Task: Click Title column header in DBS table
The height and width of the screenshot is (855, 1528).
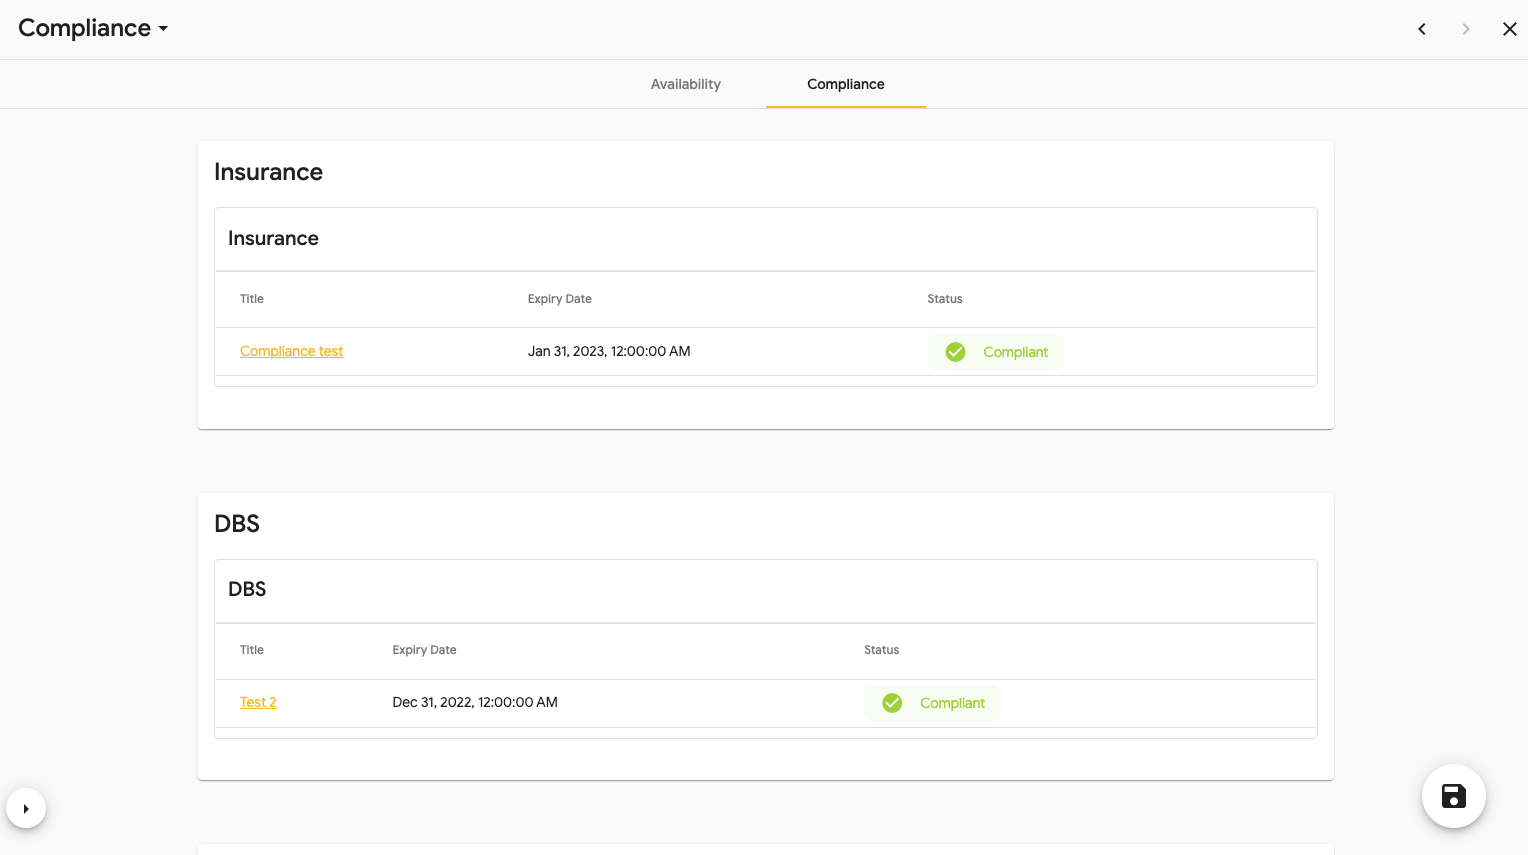Action: pos(252,650)
